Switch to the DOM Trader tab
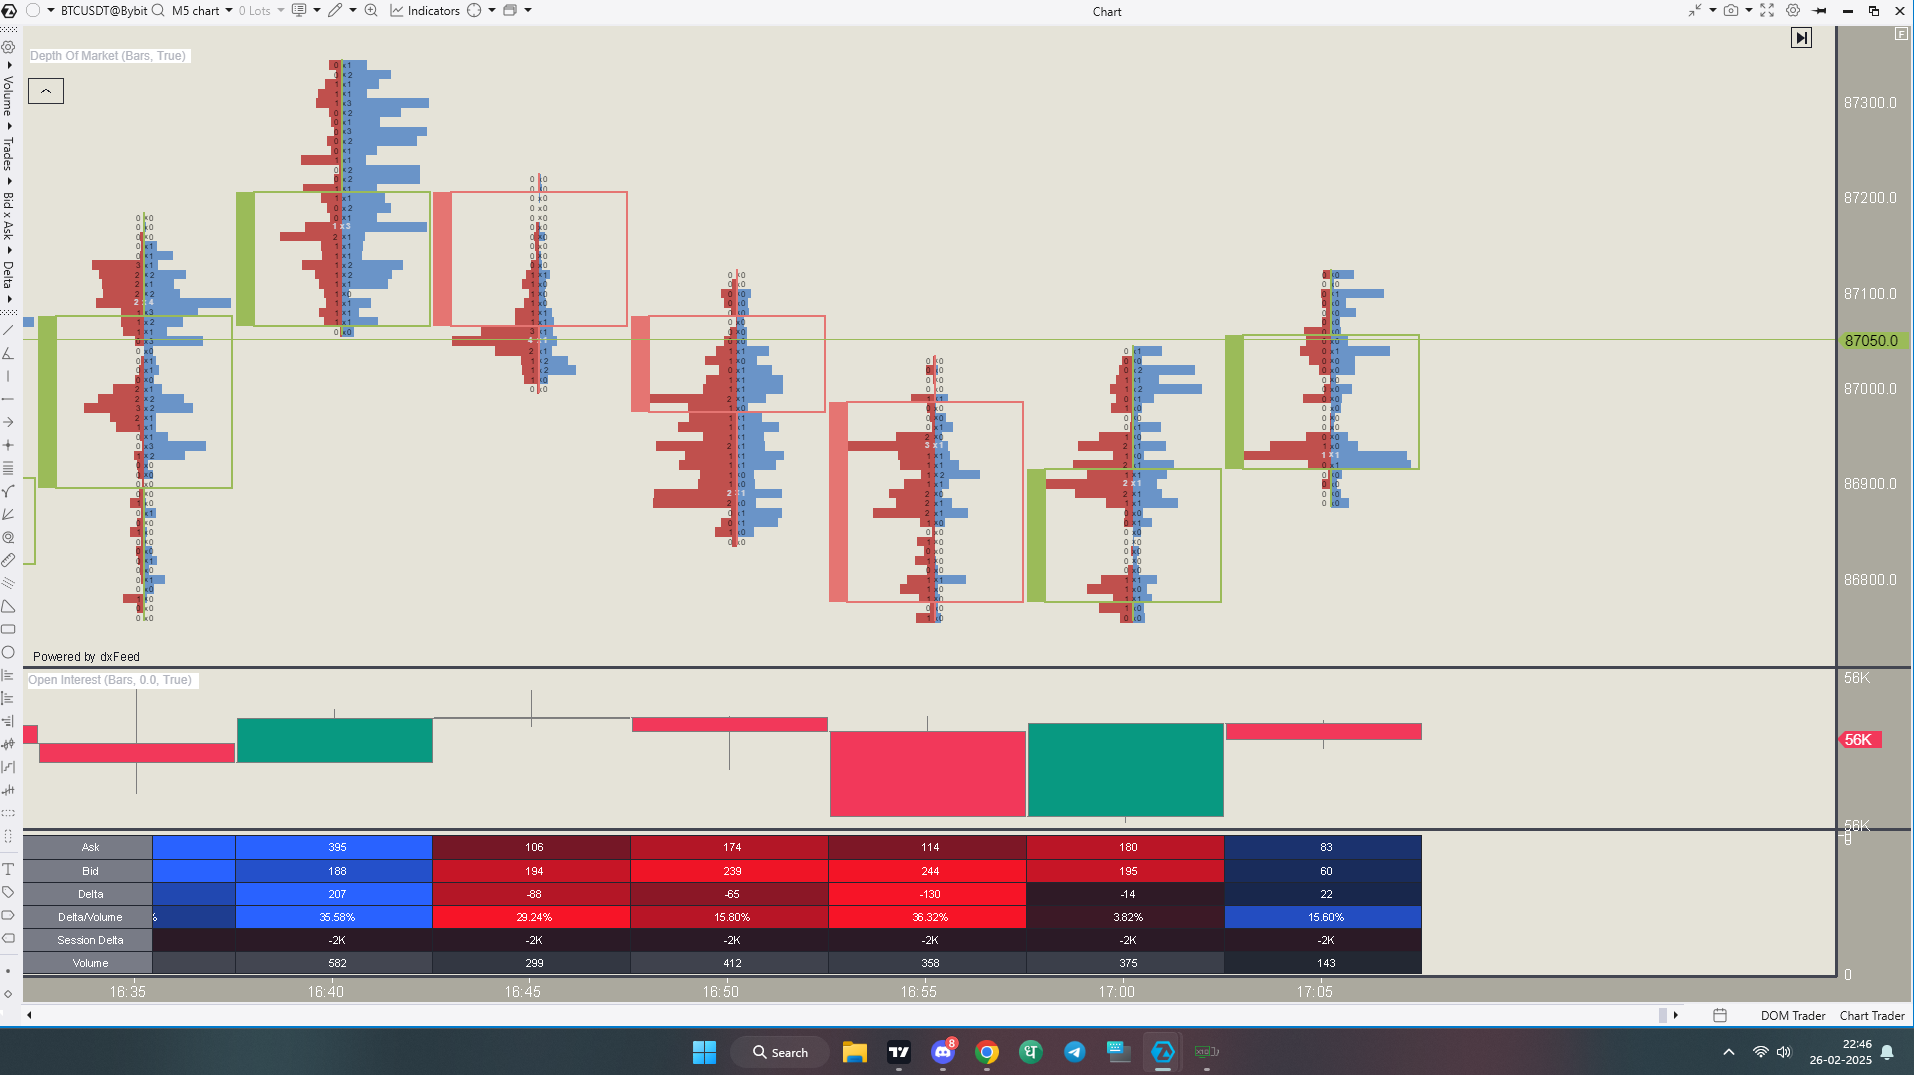The image size is (1914, 1075). (x=1792, y=1016)
